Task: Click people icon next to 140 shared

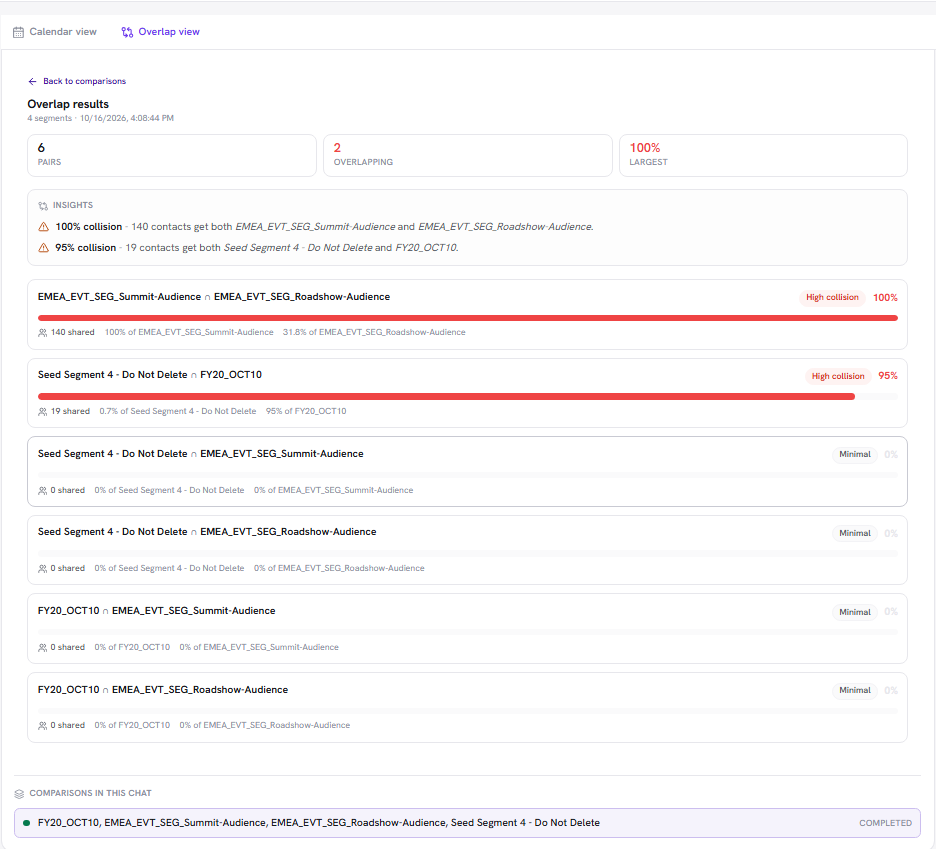Action: pos(42,333)
